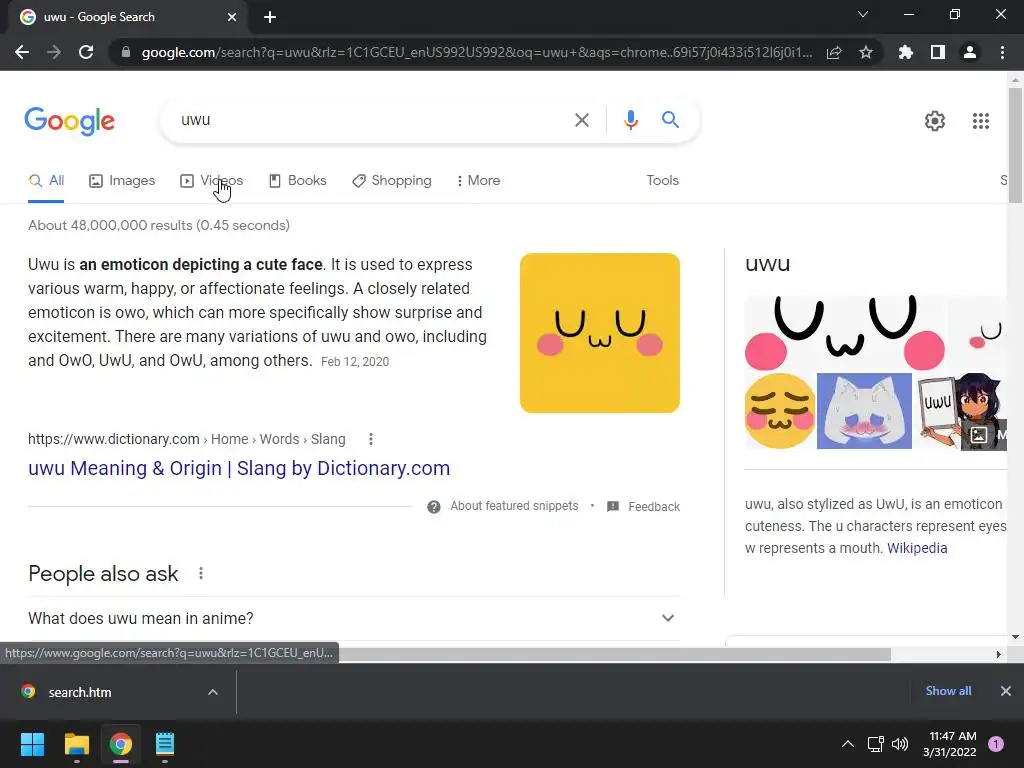The height and width of the screenshot is (768, 1024).
Task: Clear the search box with the X icon
Action: point(581,120)
